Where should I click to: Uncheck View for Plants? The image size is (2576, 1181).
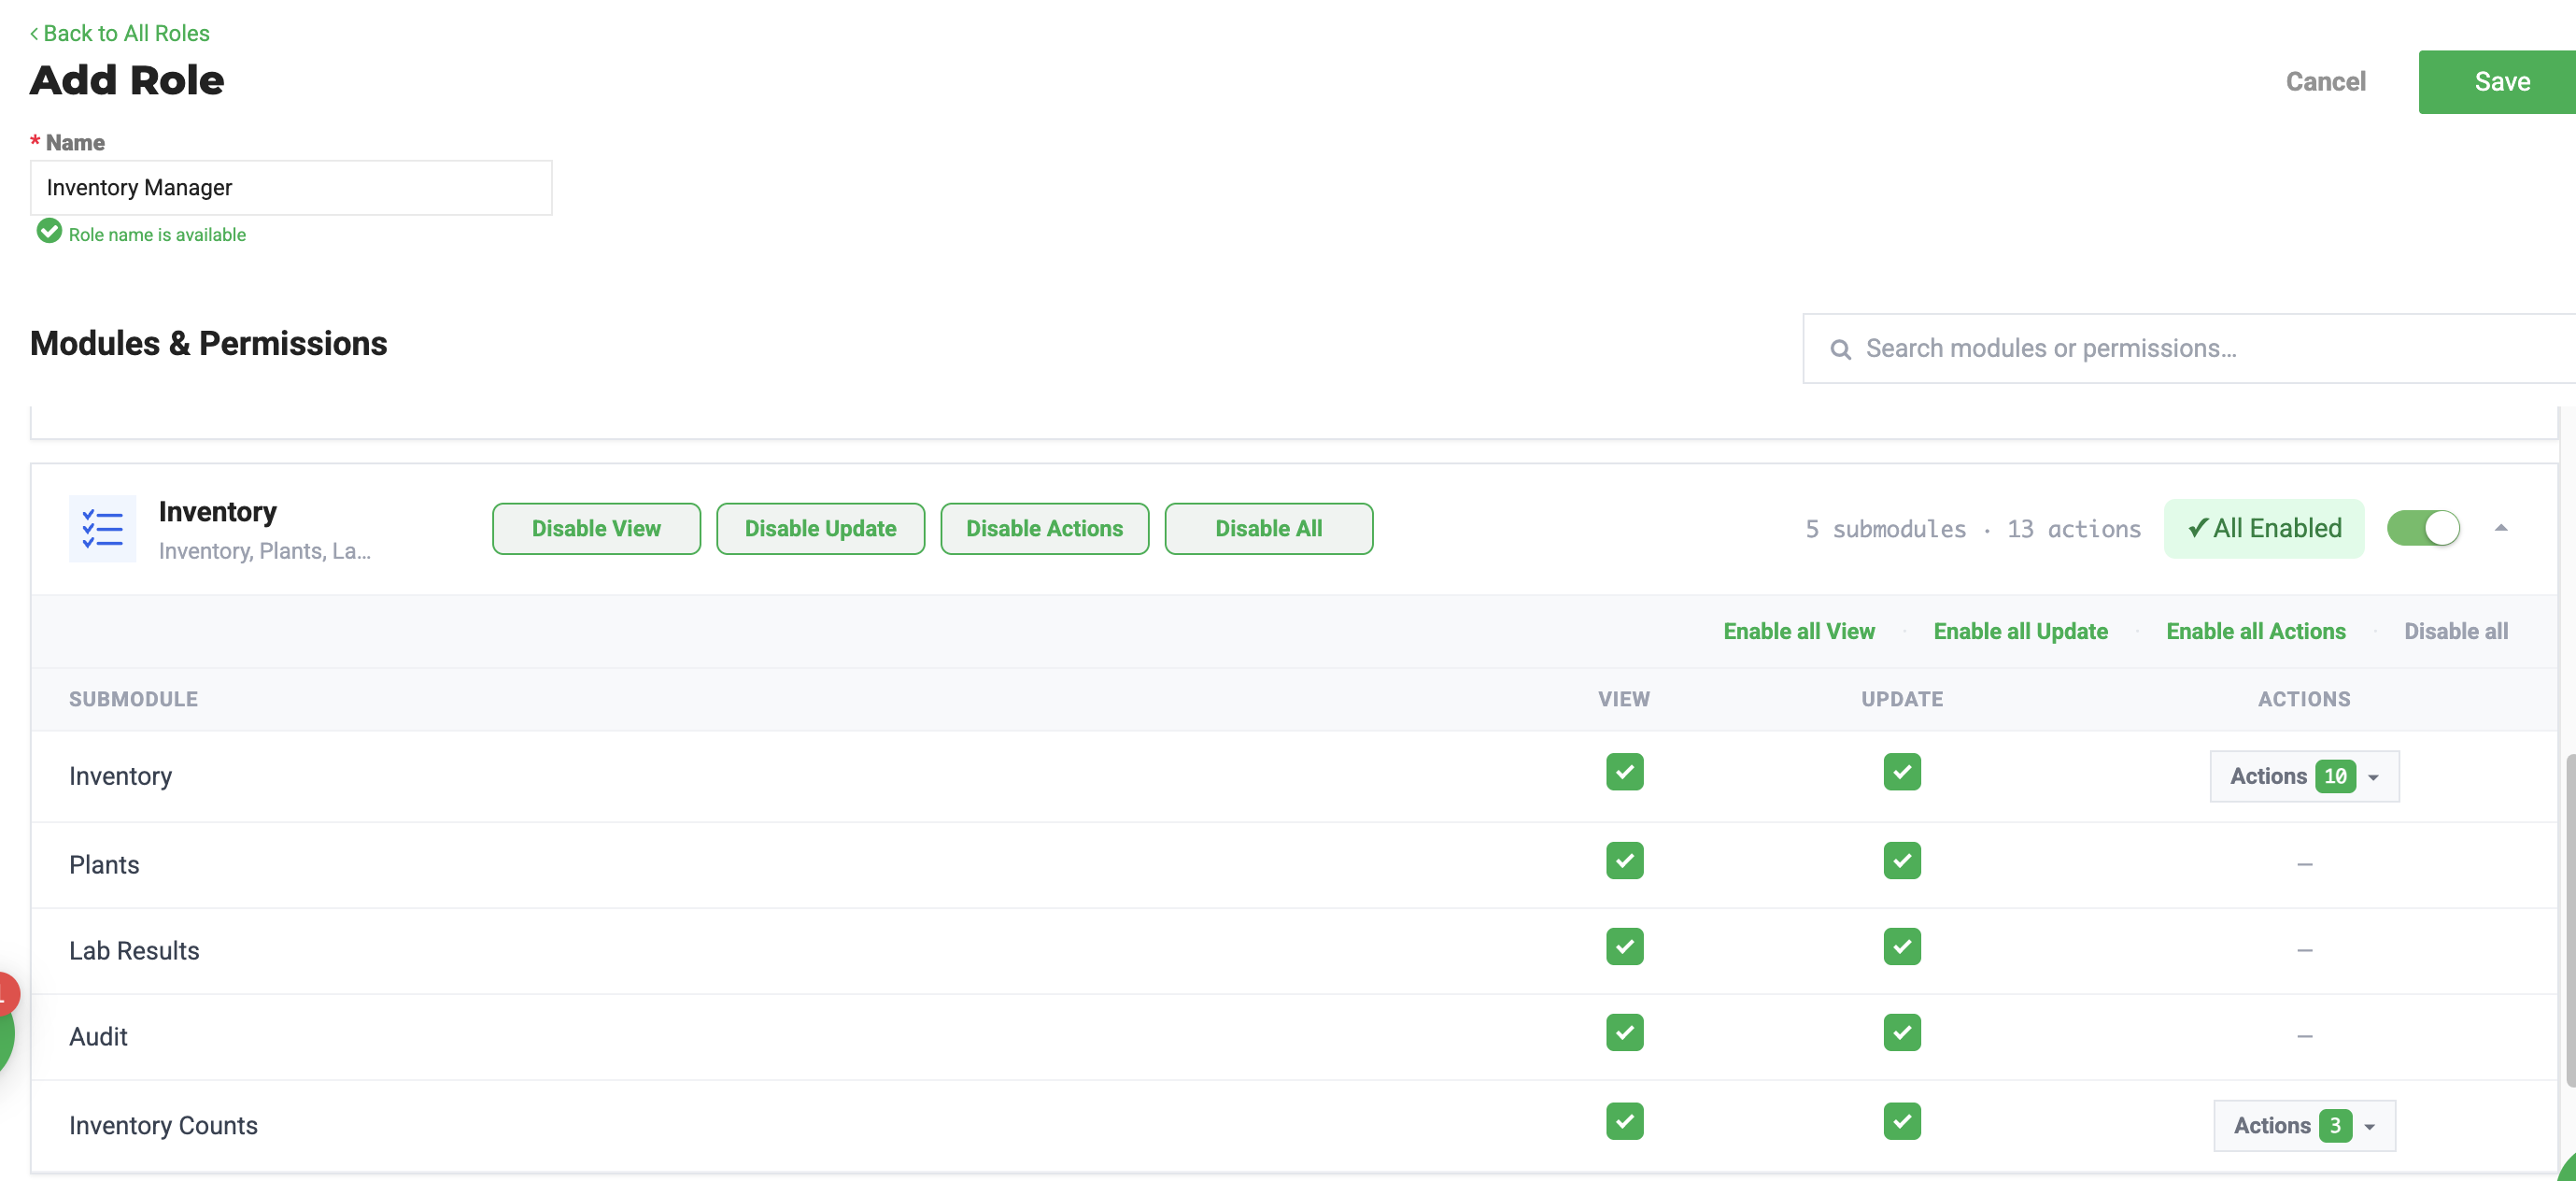click(x=1624, y=861)
